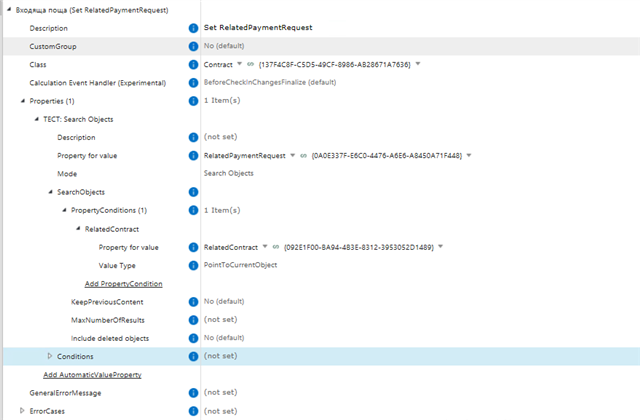Click info icon beside CustomGroup
Screen dimensions: 640x420
tap(194, 46)
